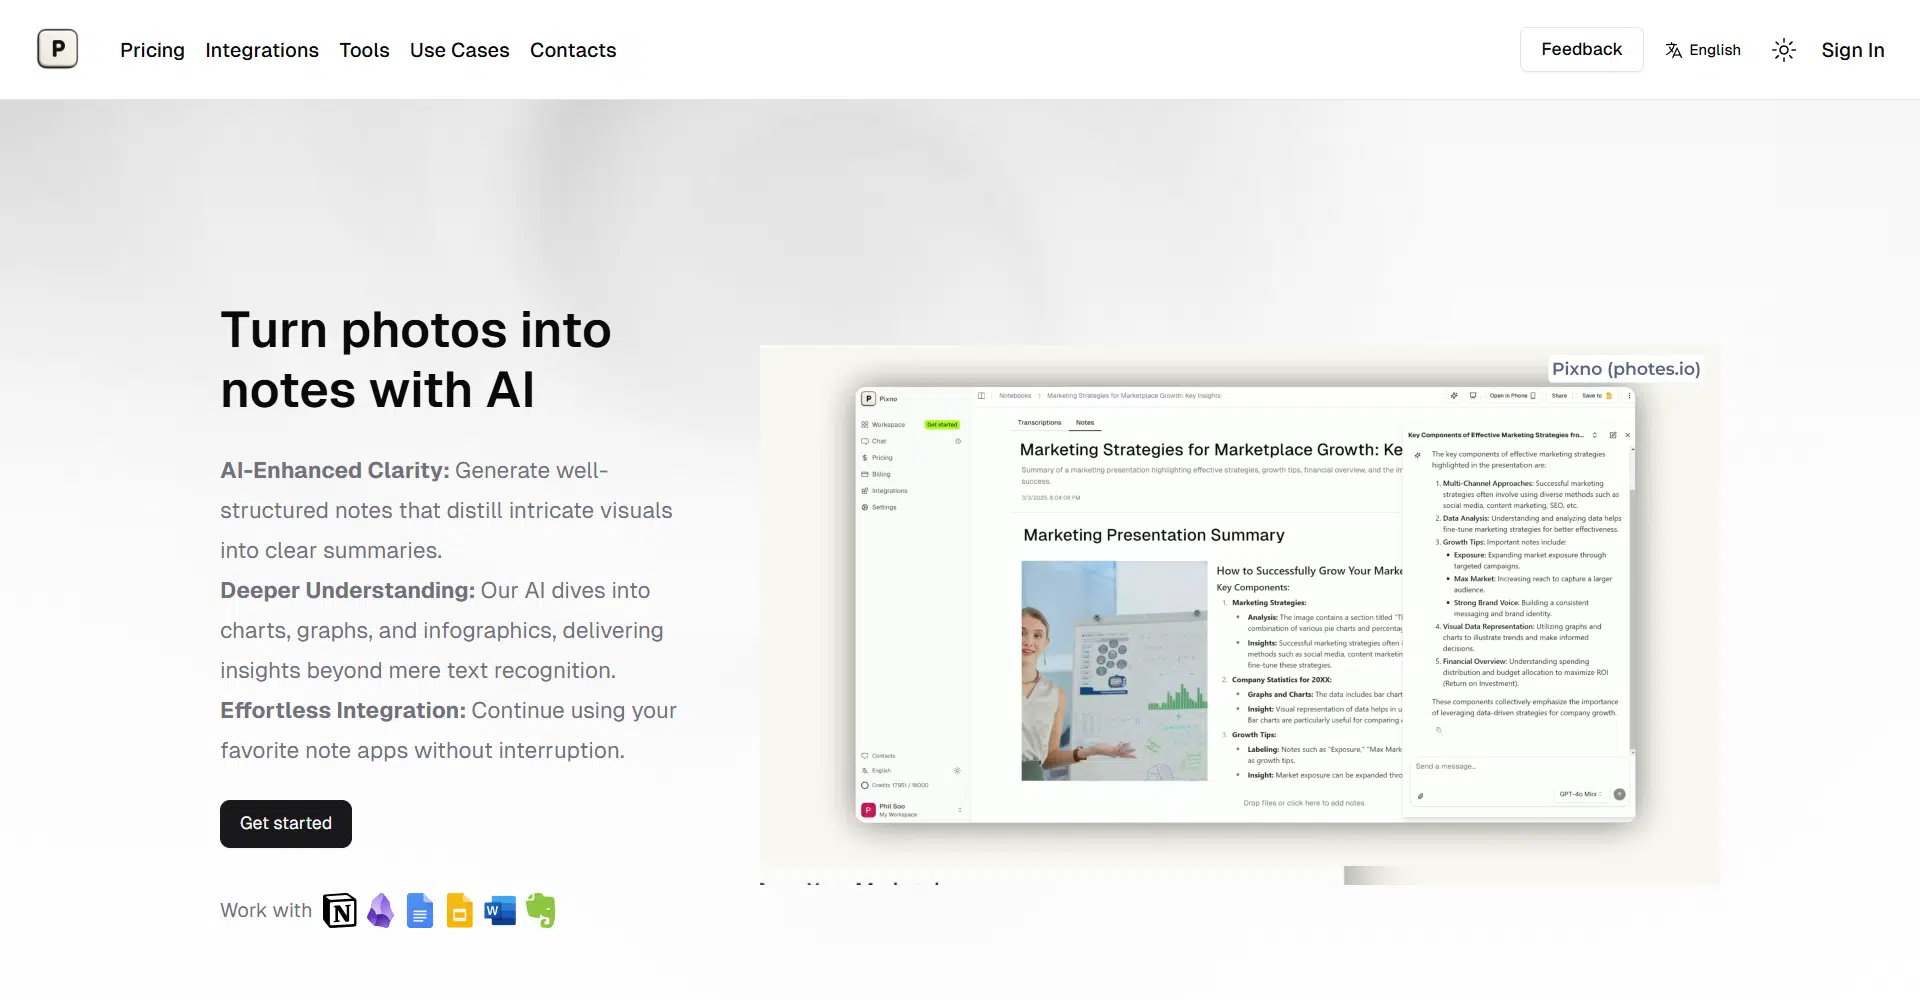This screenshot has height=1000, width=1920.
Task: Navigate to Contacts in header
Action: (x=573, y=50)
